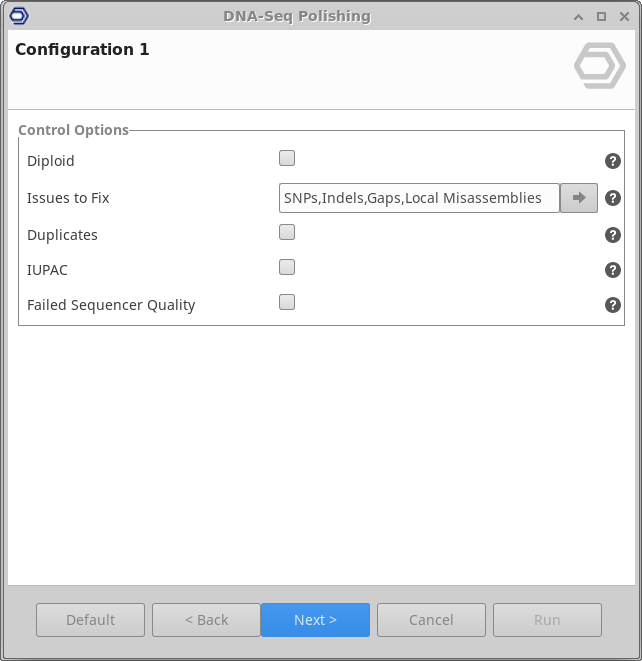Image resolution: width=642 pixels, height=661 pixels.
Task: Check the Failed Sequencer Quality box
Action: point(287,302)
